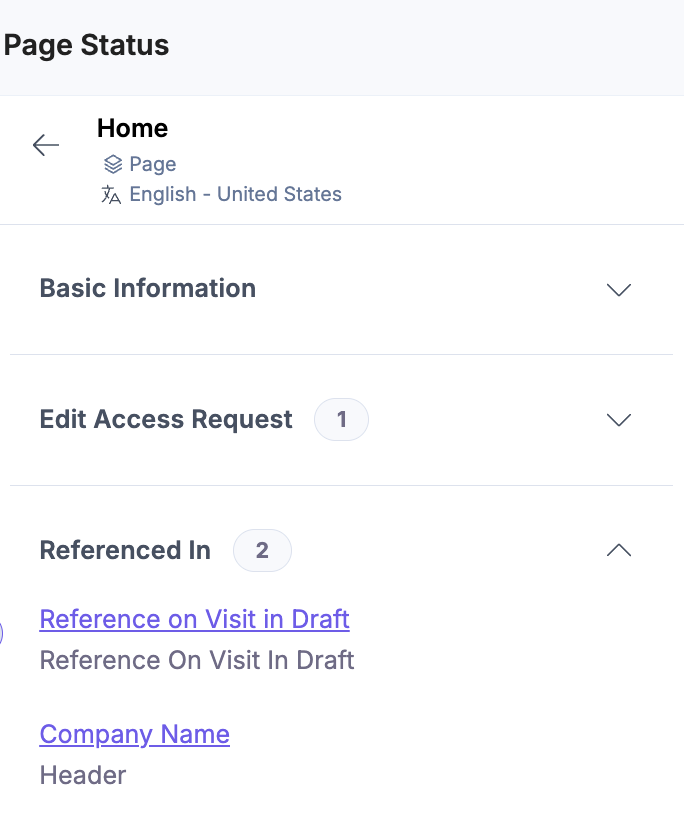Viewport: 684px width, 826px height.
Task: Click the Header label below Company Name
Action: pos(83,775)
